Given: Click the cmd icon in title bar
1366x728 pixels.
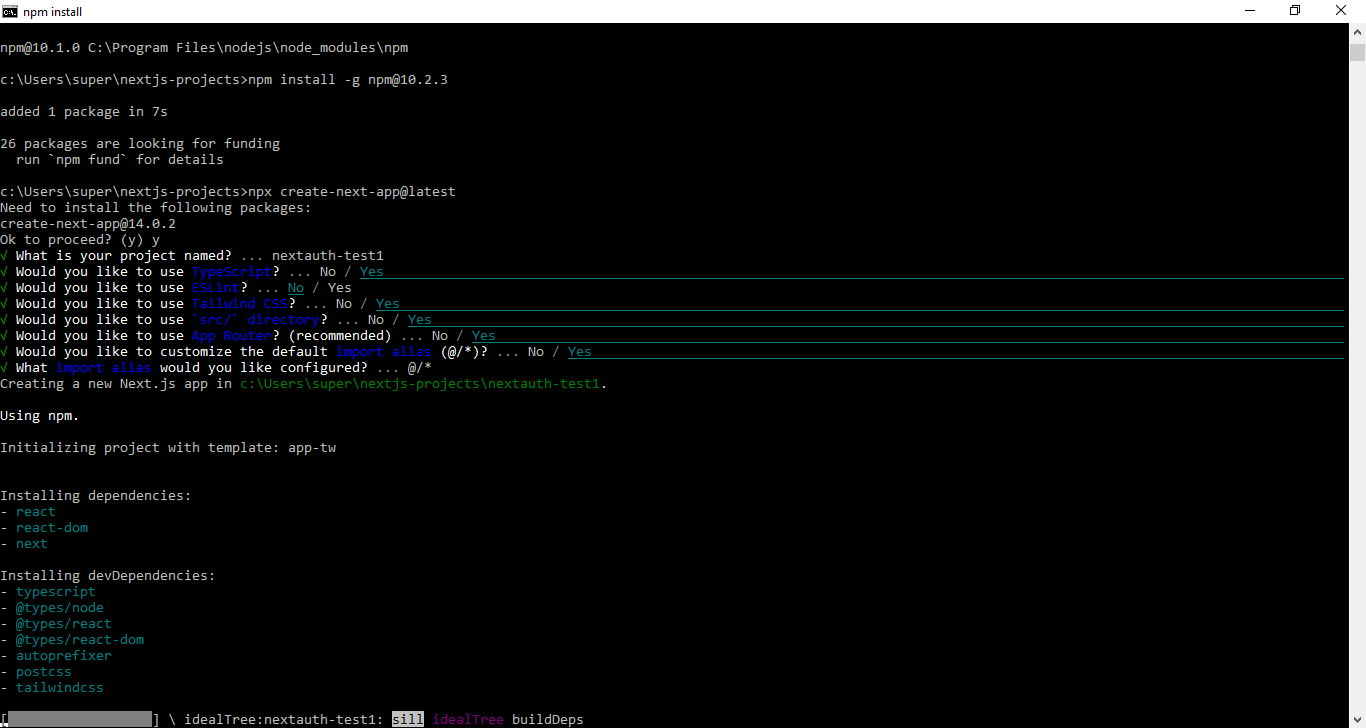Looking at the screenshot, I should [x=11, y=11].
